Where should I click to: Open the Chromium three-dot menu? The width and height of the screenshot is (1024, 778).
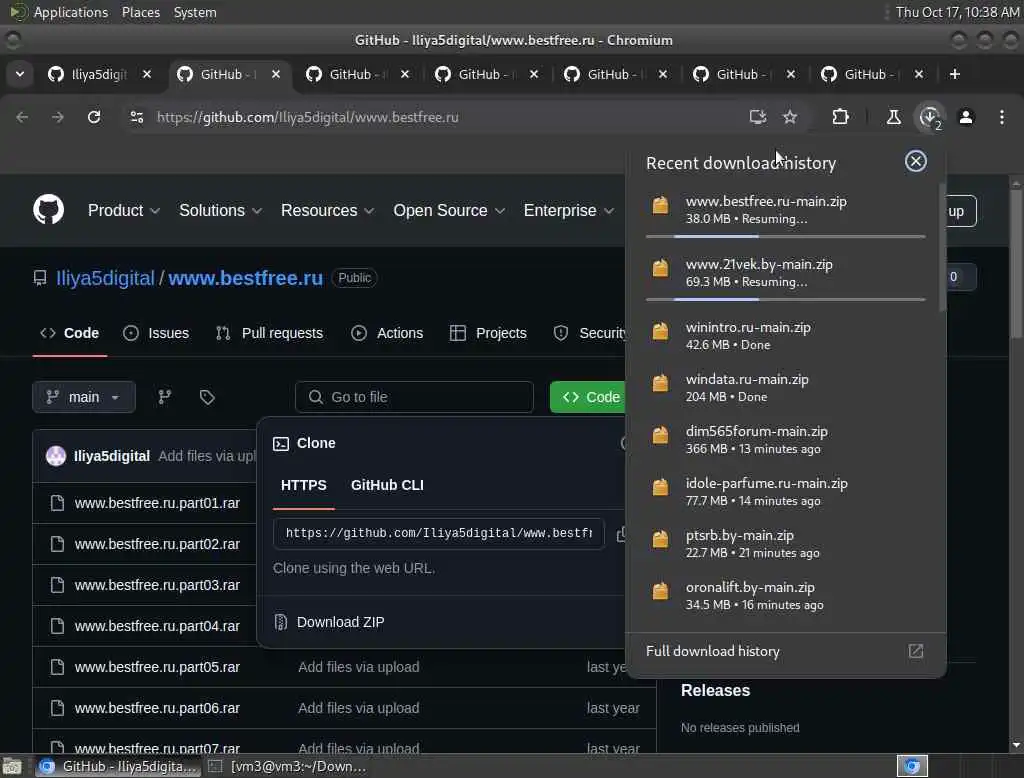coord(1002,117)
